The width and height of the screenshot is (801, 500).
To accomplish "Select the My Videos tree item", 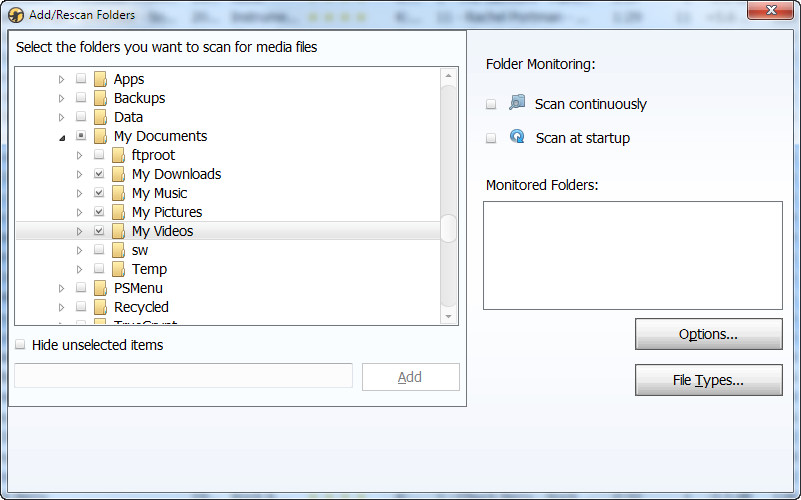I will click(162, 231).
